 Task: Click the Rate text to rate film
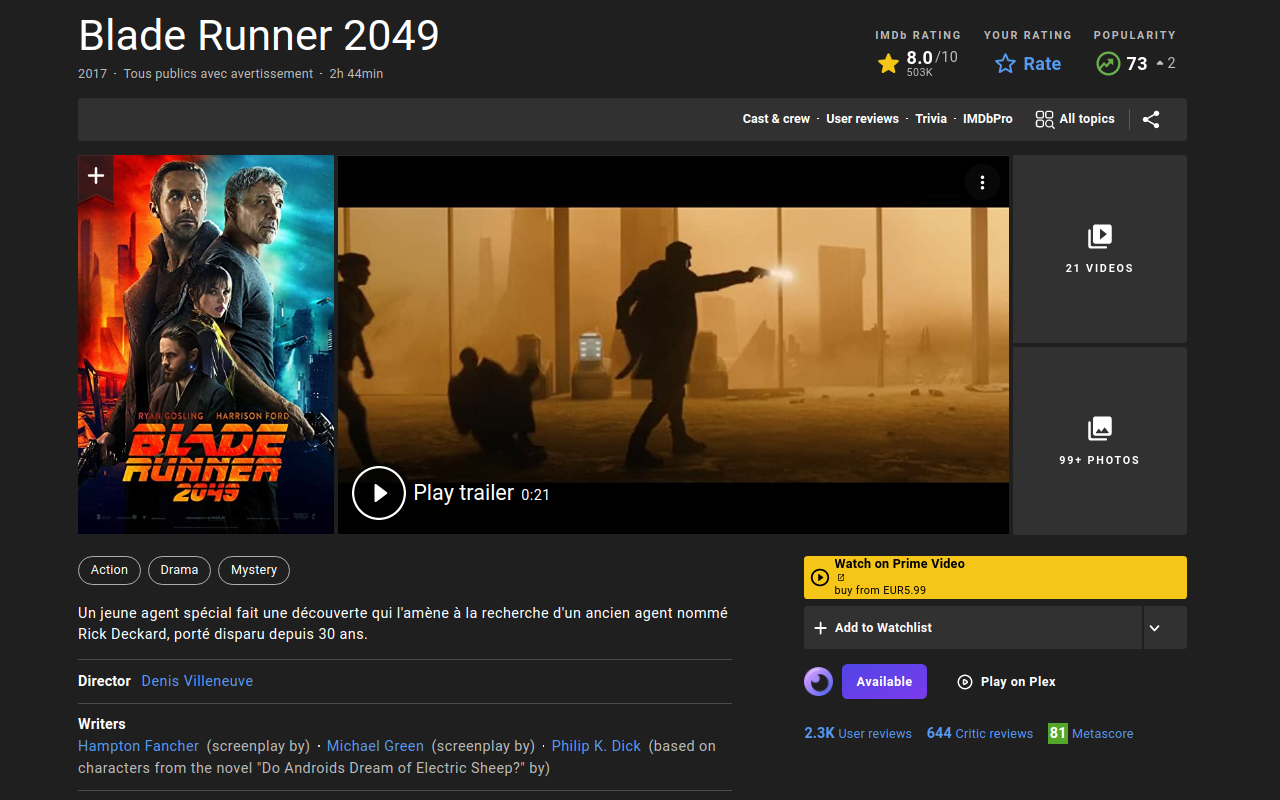point(1042,64)
